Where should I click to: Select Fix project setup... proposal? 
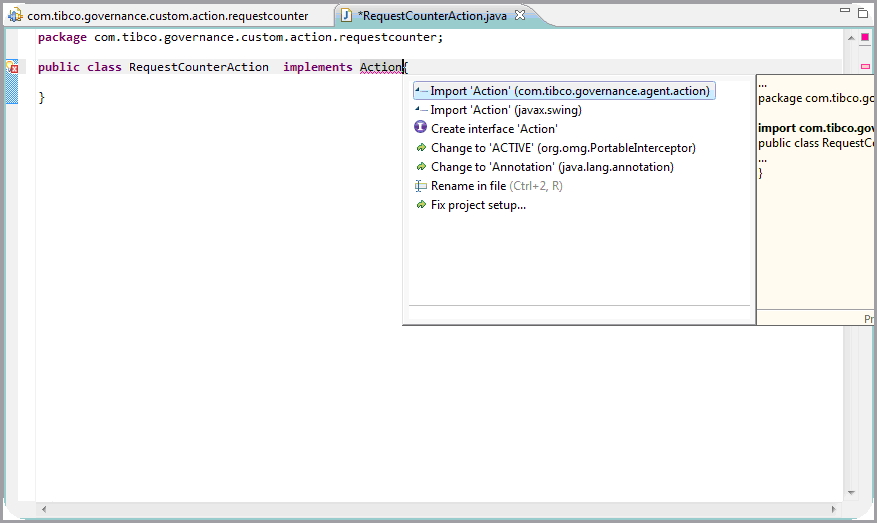[478, 205]
